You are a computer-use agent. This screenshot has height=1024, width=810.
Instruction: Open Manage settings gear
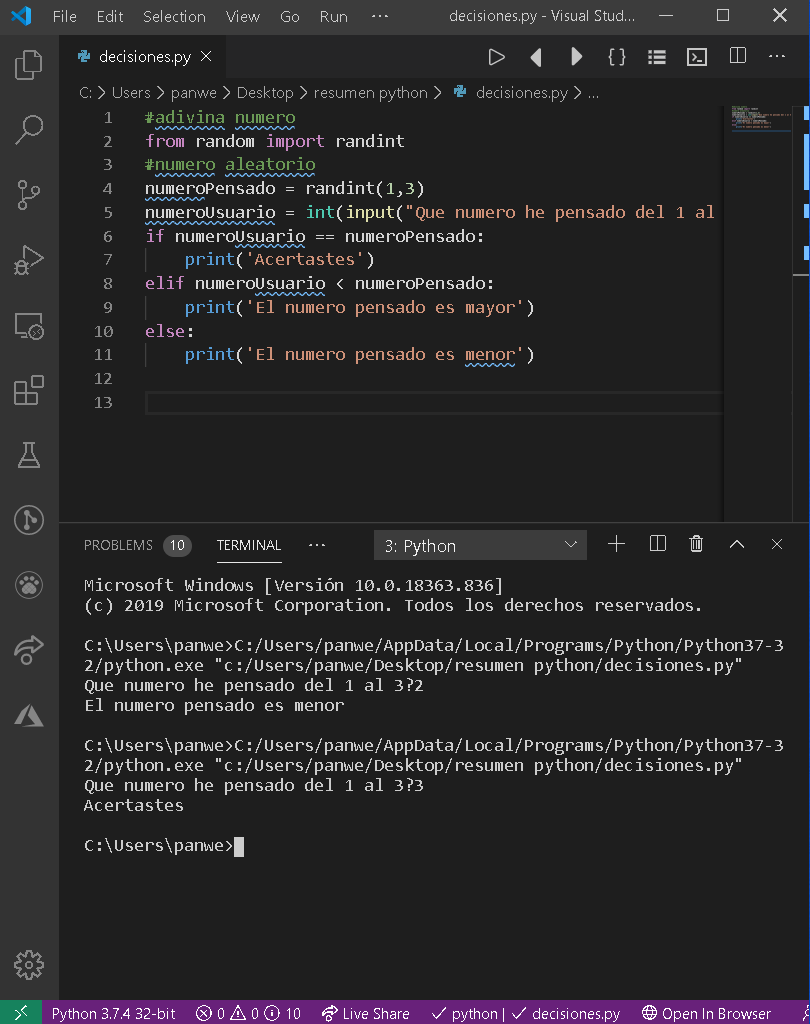click(x=29, y=965)
